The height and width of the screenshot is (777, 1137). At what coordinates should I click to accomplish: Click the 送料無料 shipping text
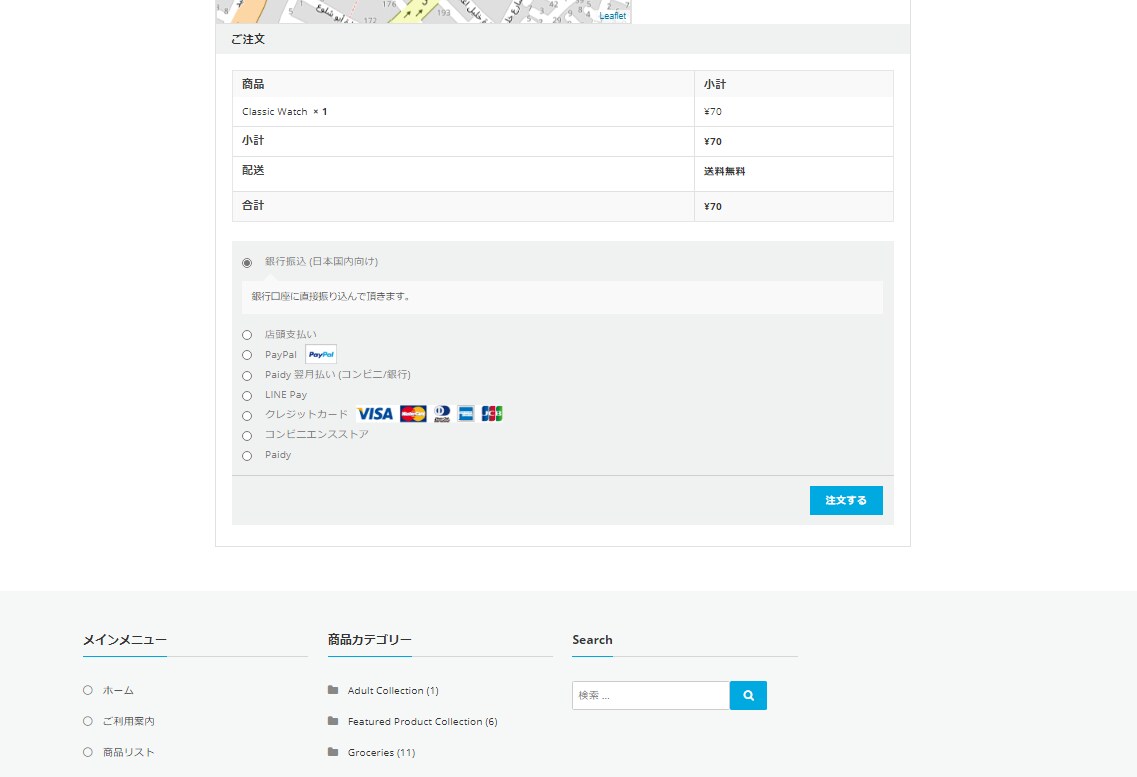(x=724, y=172)
